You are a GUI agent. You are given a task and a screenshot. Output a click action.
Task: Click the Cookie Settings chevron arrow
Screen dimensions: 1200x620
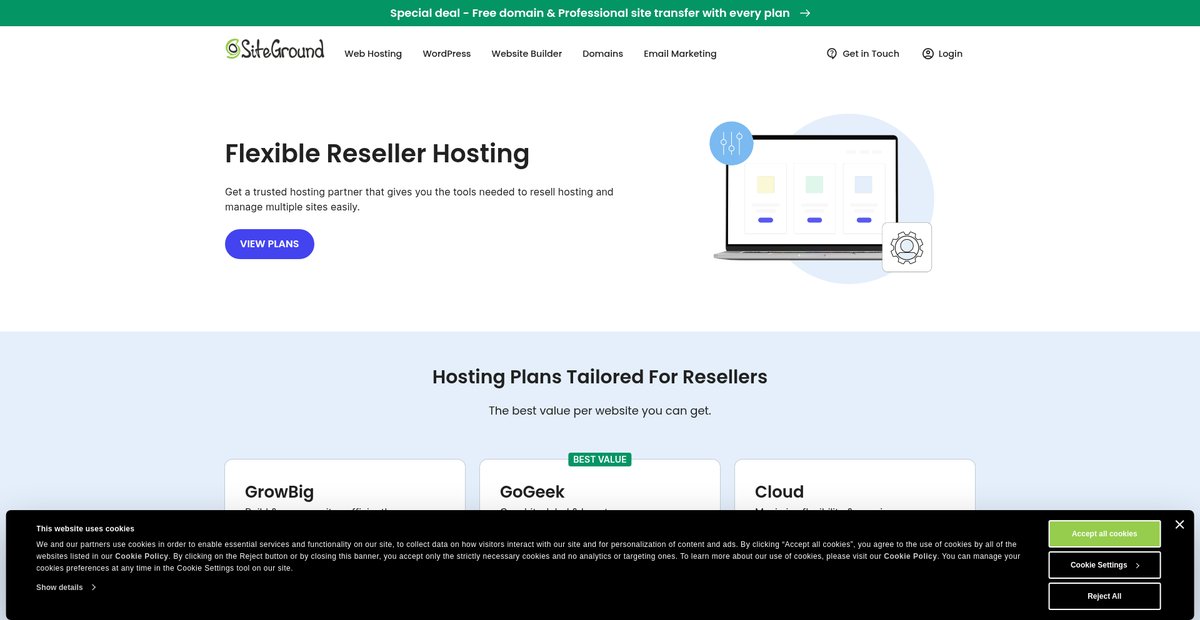1138,566
